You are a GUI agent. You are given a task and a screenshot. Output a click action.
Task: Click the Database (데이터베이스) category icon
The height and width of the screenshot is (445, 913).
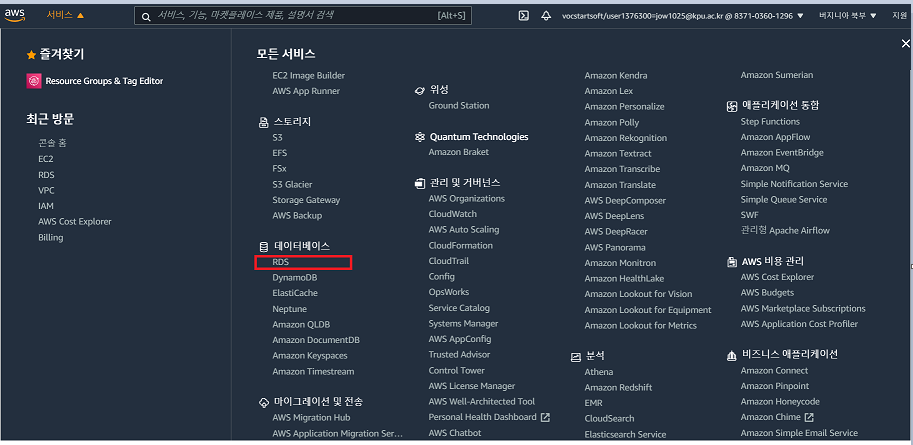pos(263,247)
